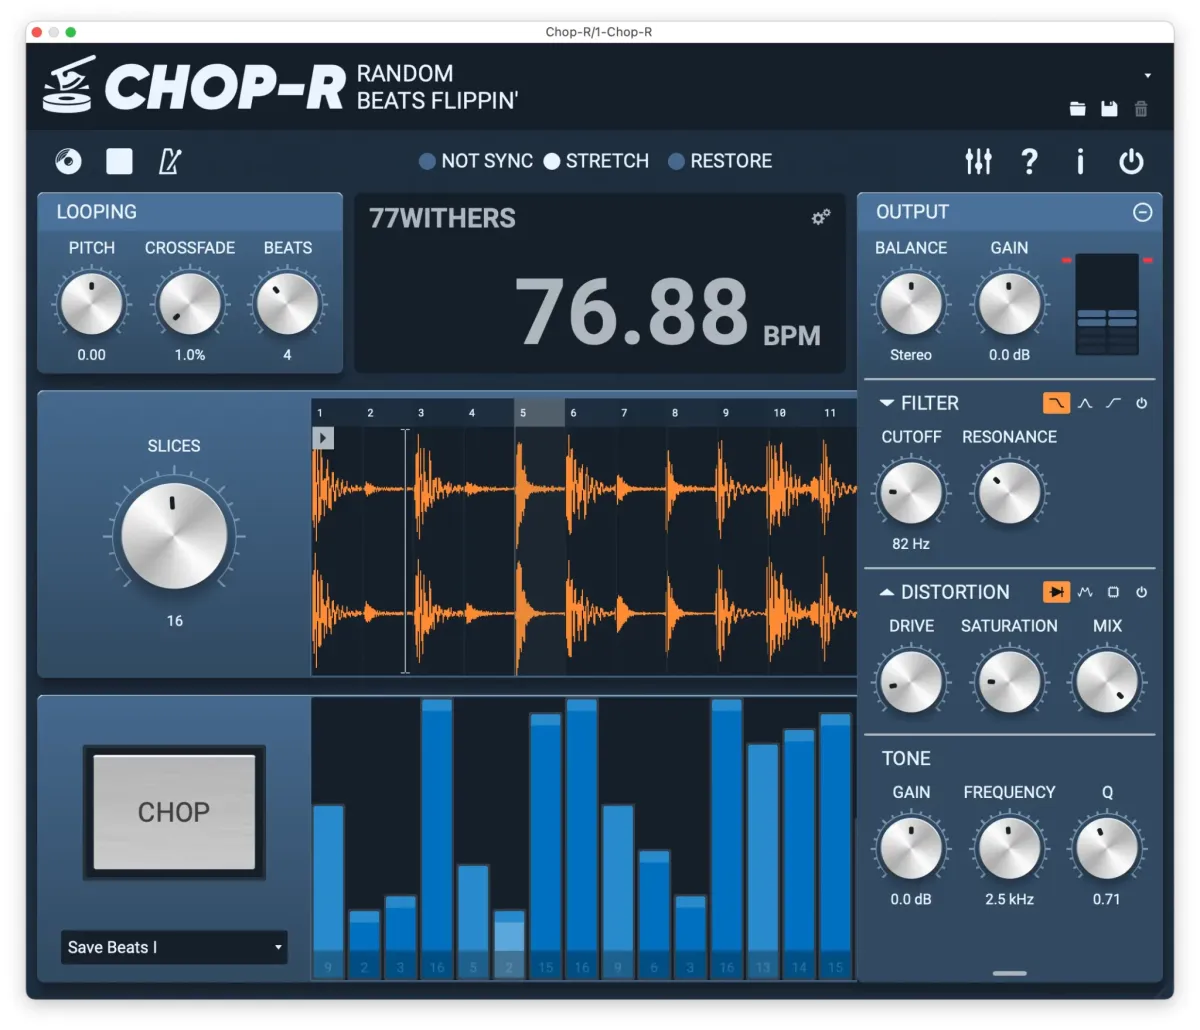
Task: Toggle the FILTER section power button
Action: (1141, 403)
